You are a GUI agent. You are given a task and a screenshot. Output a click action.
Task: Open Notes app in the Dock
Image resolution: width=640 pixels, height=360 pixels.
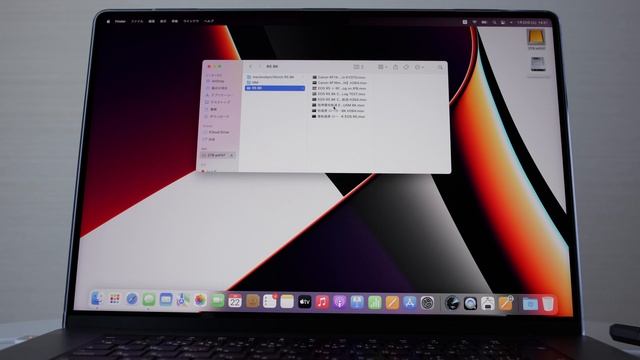[x=287, y=302]
